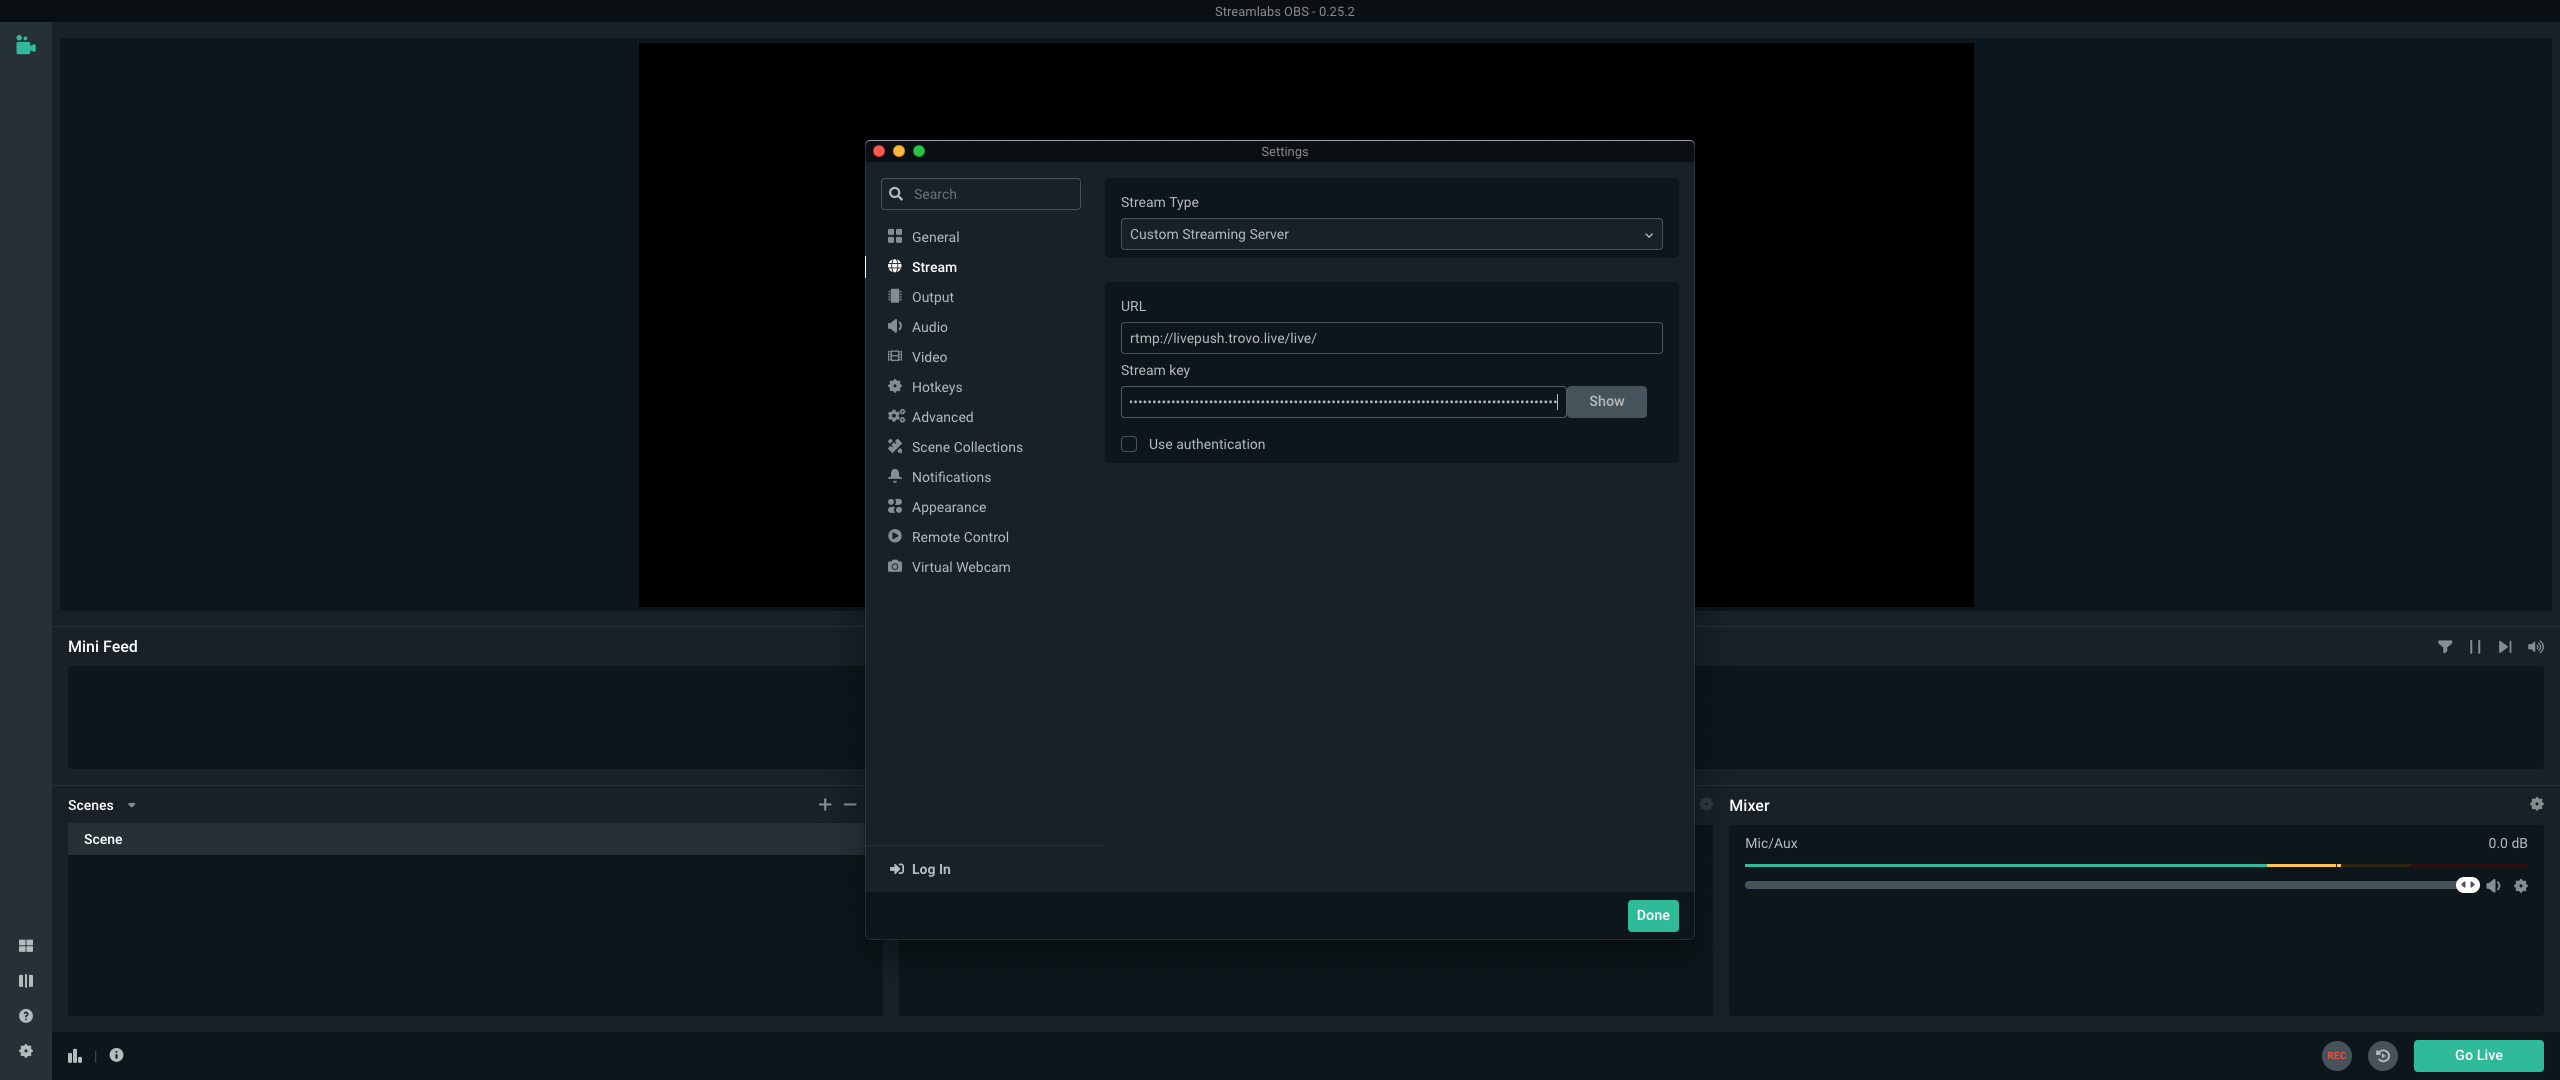Click the Done button

(x=1652, y=915)
